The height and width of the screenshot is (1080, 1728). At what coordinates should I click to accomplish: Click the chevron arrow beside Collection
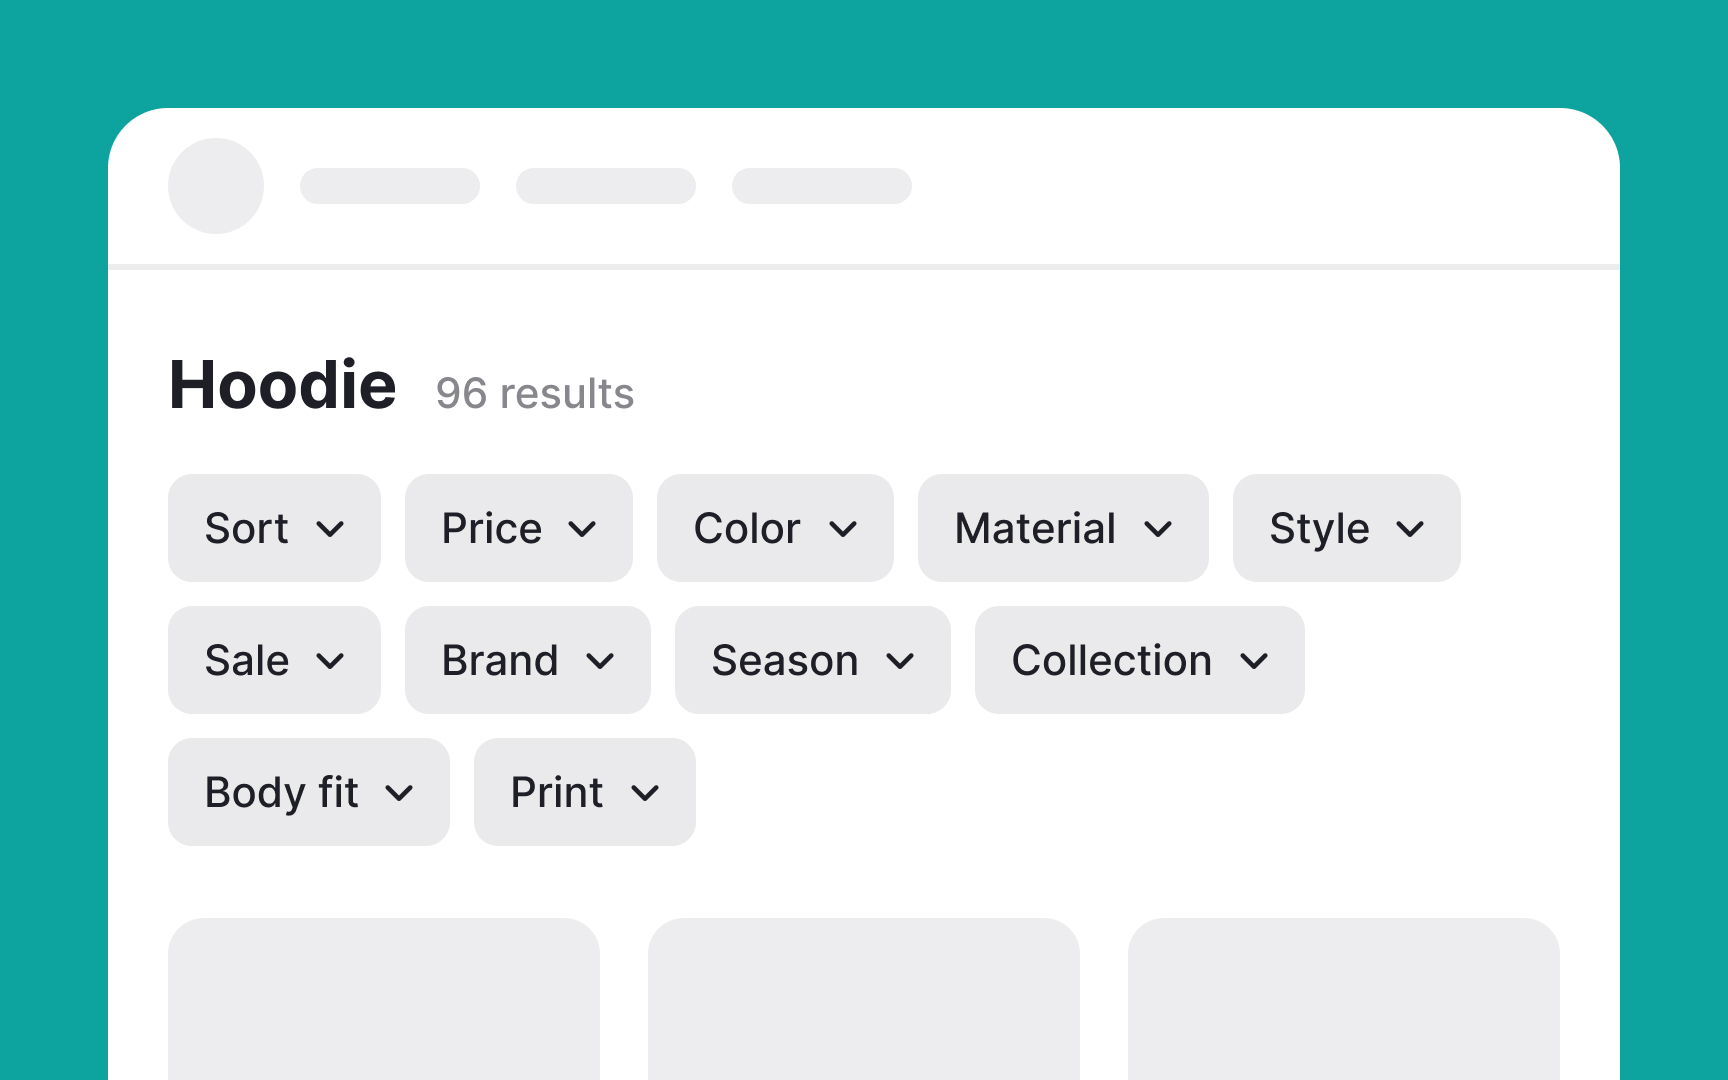pyautogui.click(x=1254, y=661)
